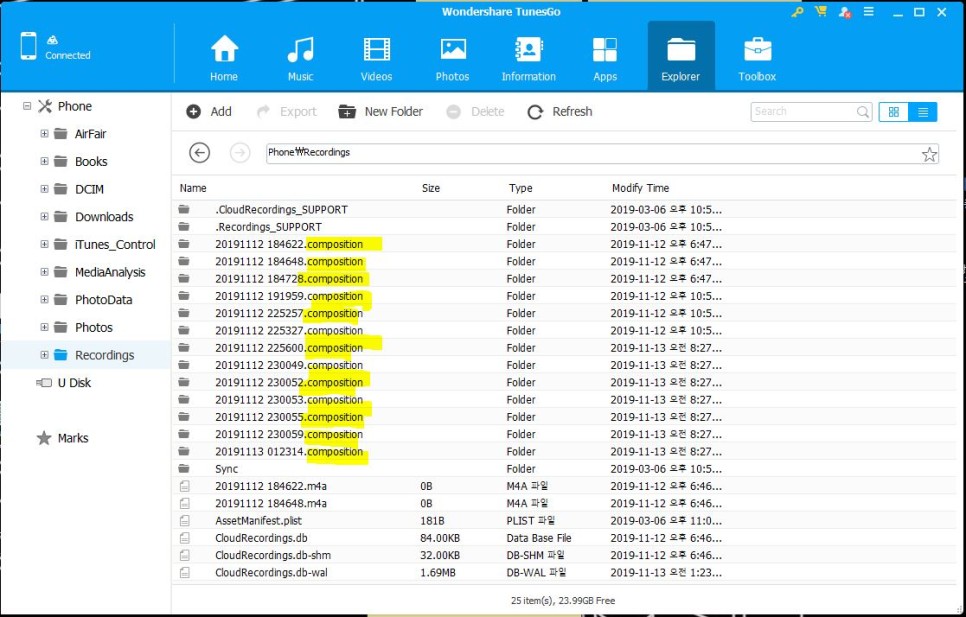The width and height of the screenshot is (966, 617).
Task: Select MediaAnalysis in the sidebar tree
Action: click(x=110, y=272)
